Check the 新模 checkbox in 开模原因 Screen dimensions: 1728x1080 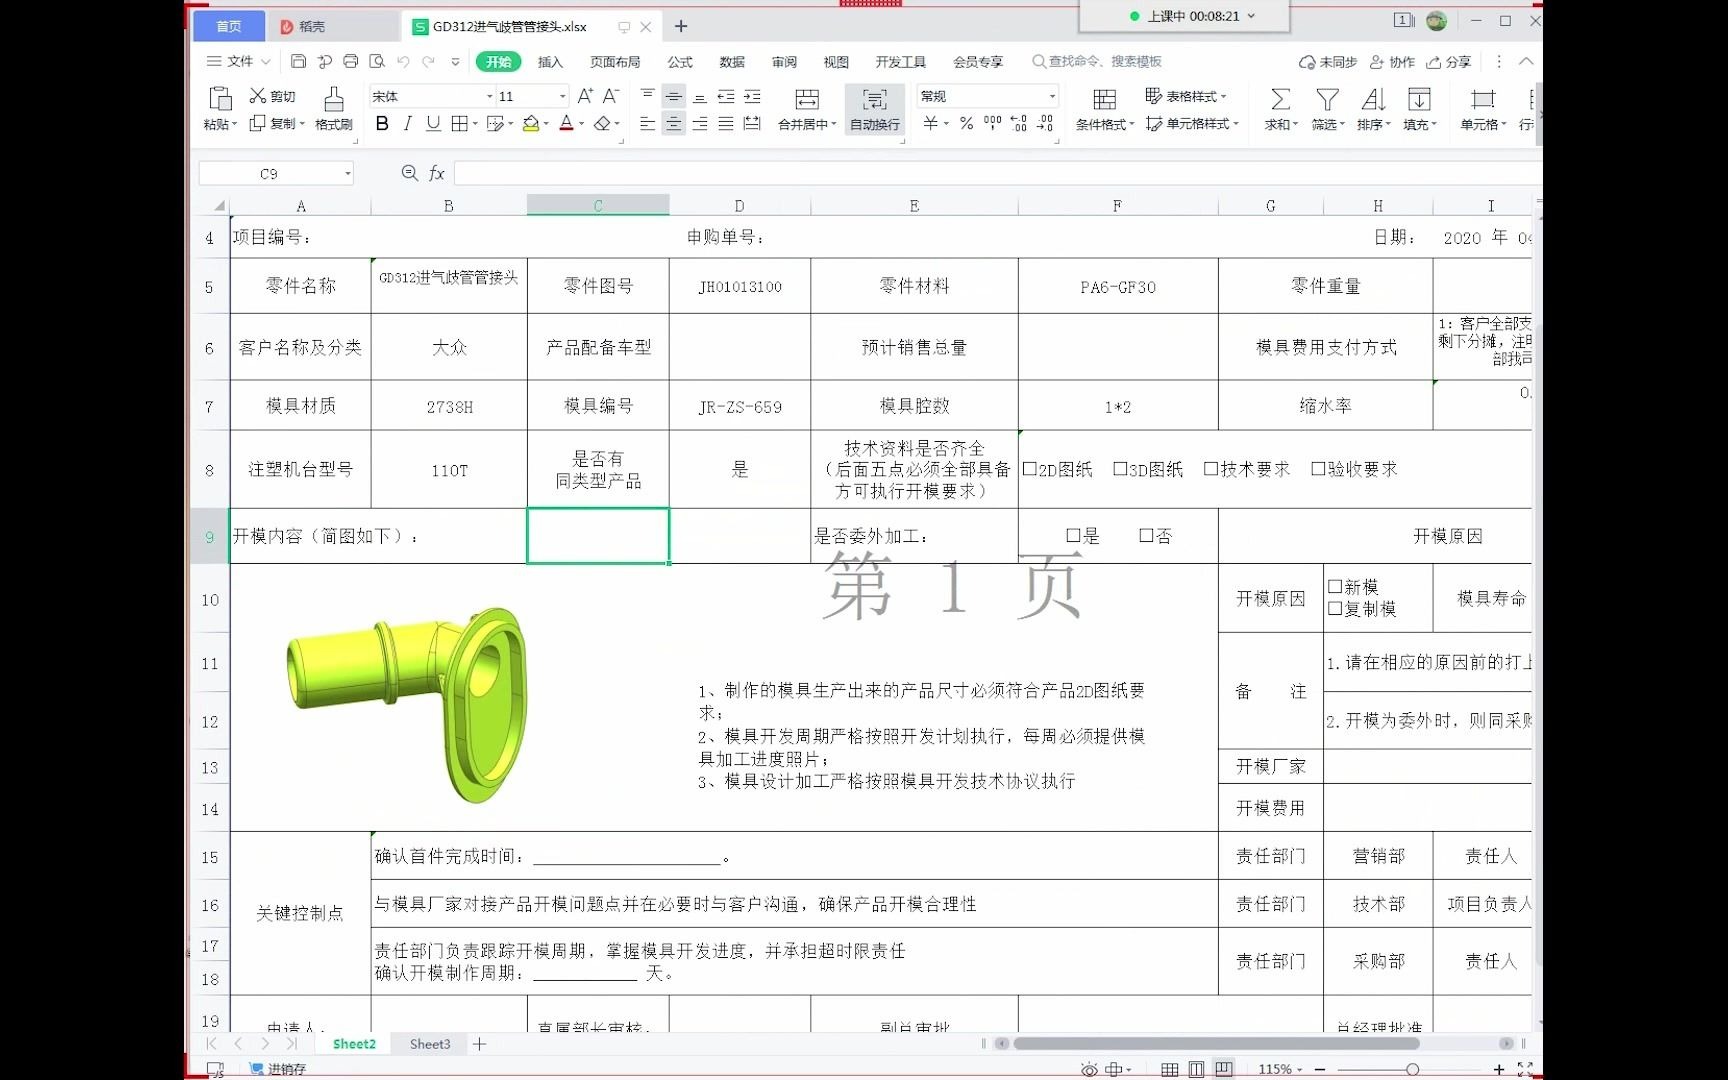[x=1334, y=586]
